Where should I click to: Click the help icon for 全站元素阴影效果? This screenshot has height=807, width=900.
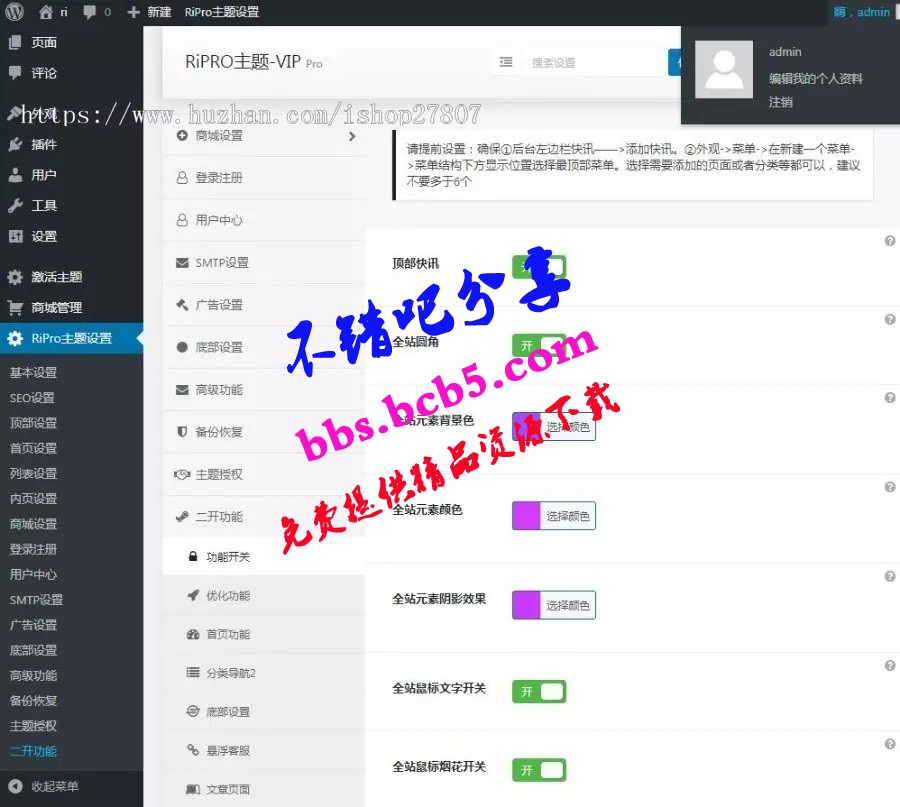tap(890, 576)
